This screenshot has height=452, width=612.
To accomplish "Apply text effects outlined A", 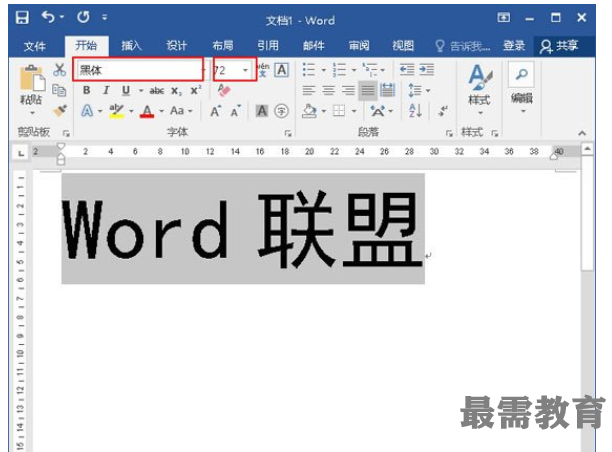I will (x=87, y=111).
